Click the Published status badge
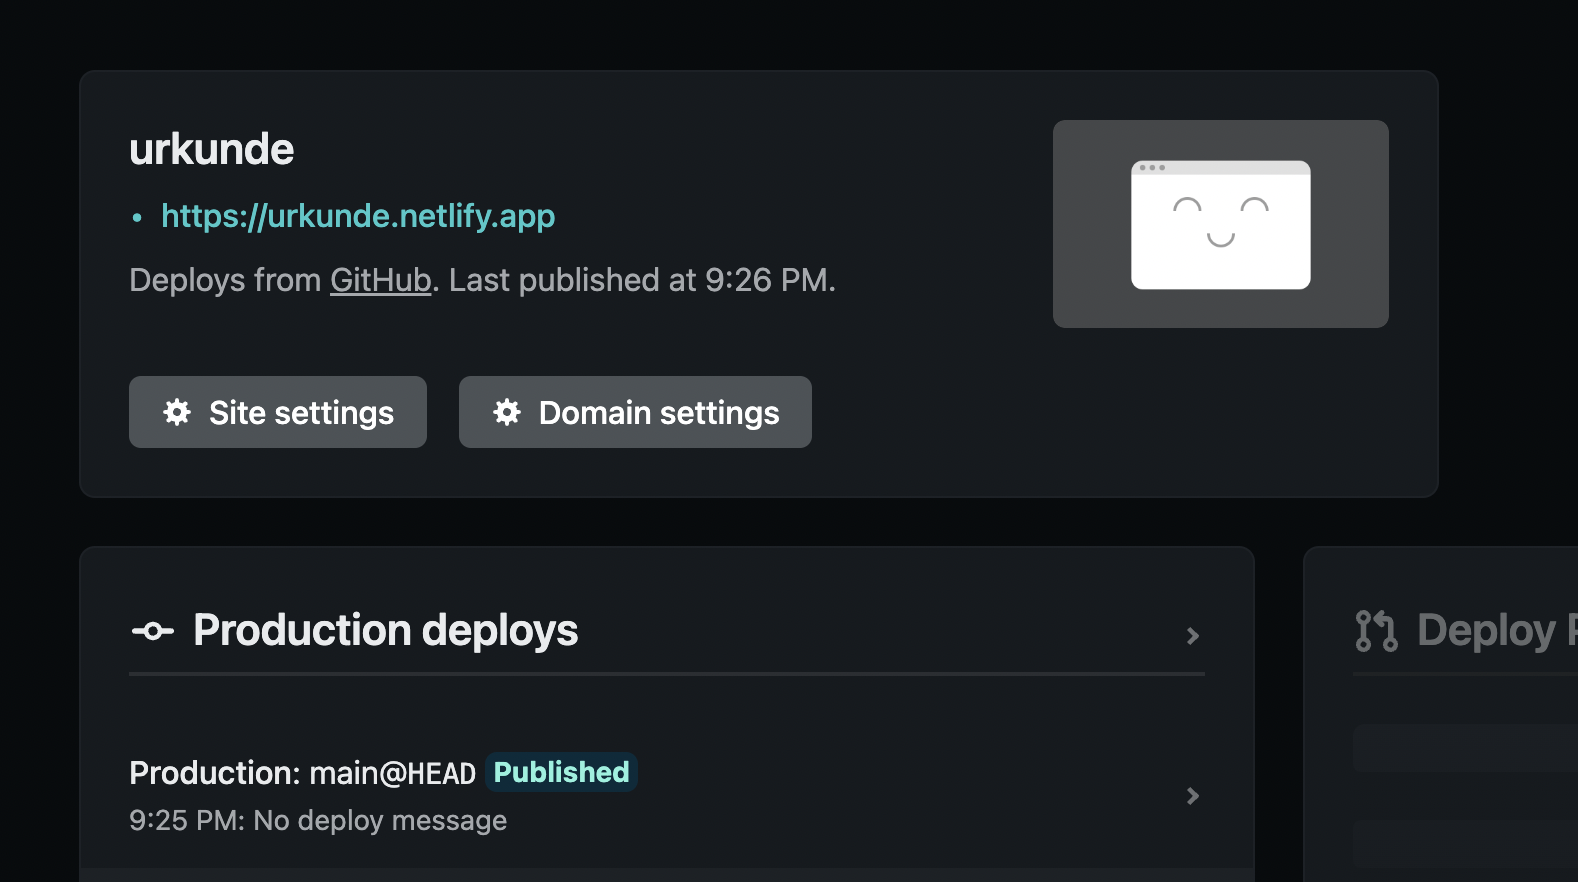1578x882 pixels. point(561,772)
